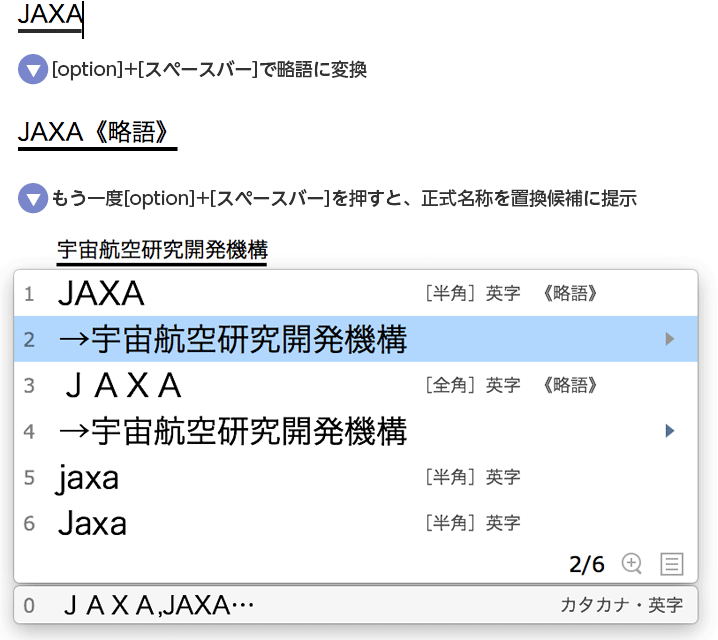Select highlighted candidate 2 宇宙航空研究開発機構

[x=356, y=339]
